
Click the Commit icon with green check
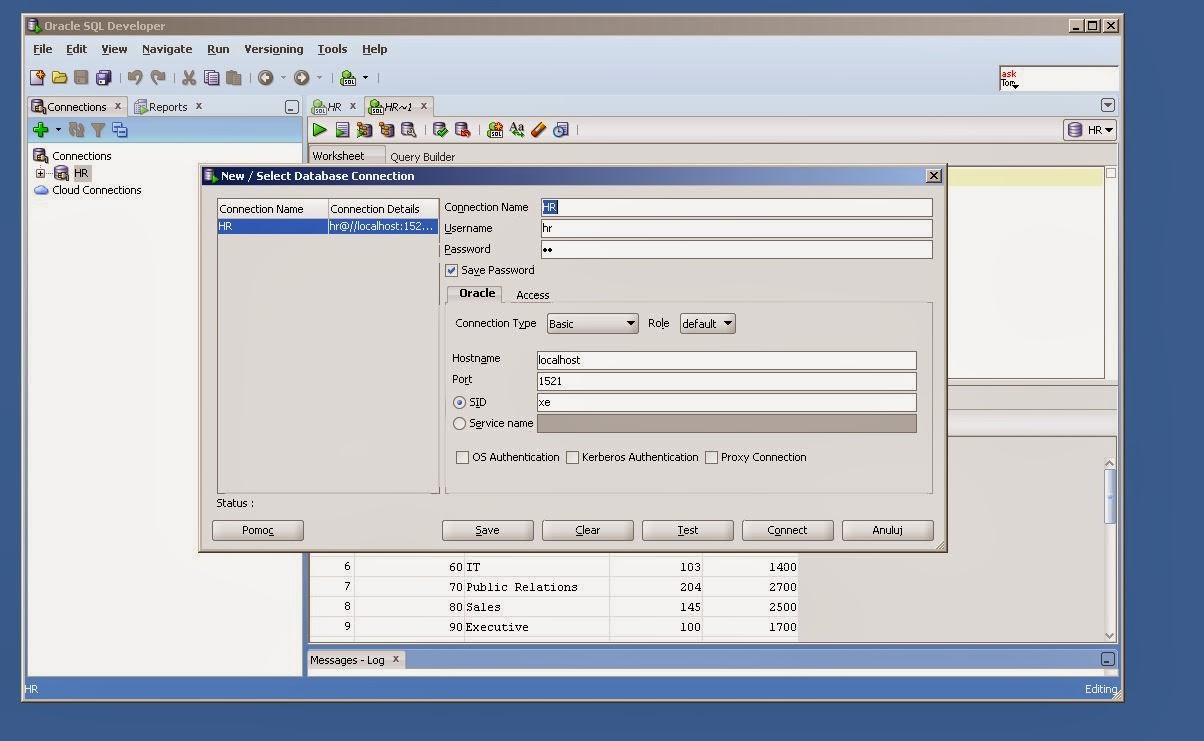(440, 130)
